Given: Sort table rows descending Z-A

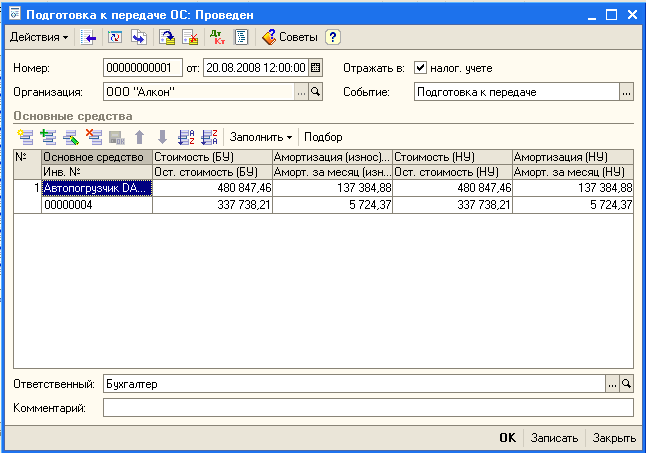Looking at the screenshot, I should (x=209, y=136).
